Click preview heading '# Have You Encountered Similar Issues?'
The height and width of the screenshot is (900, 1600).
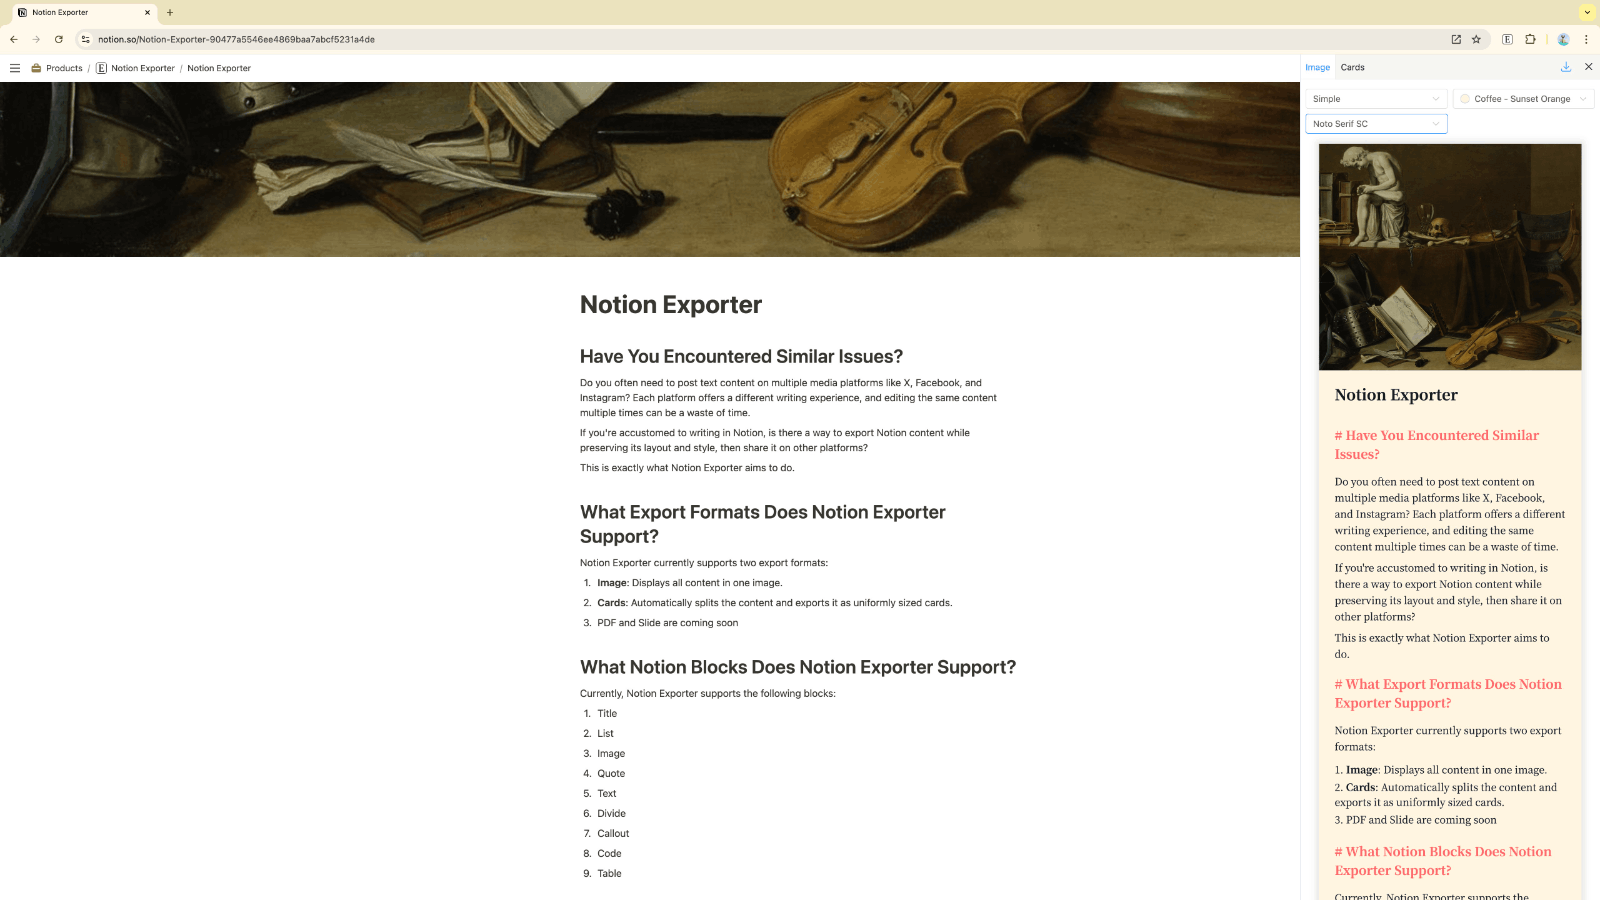1436,445
